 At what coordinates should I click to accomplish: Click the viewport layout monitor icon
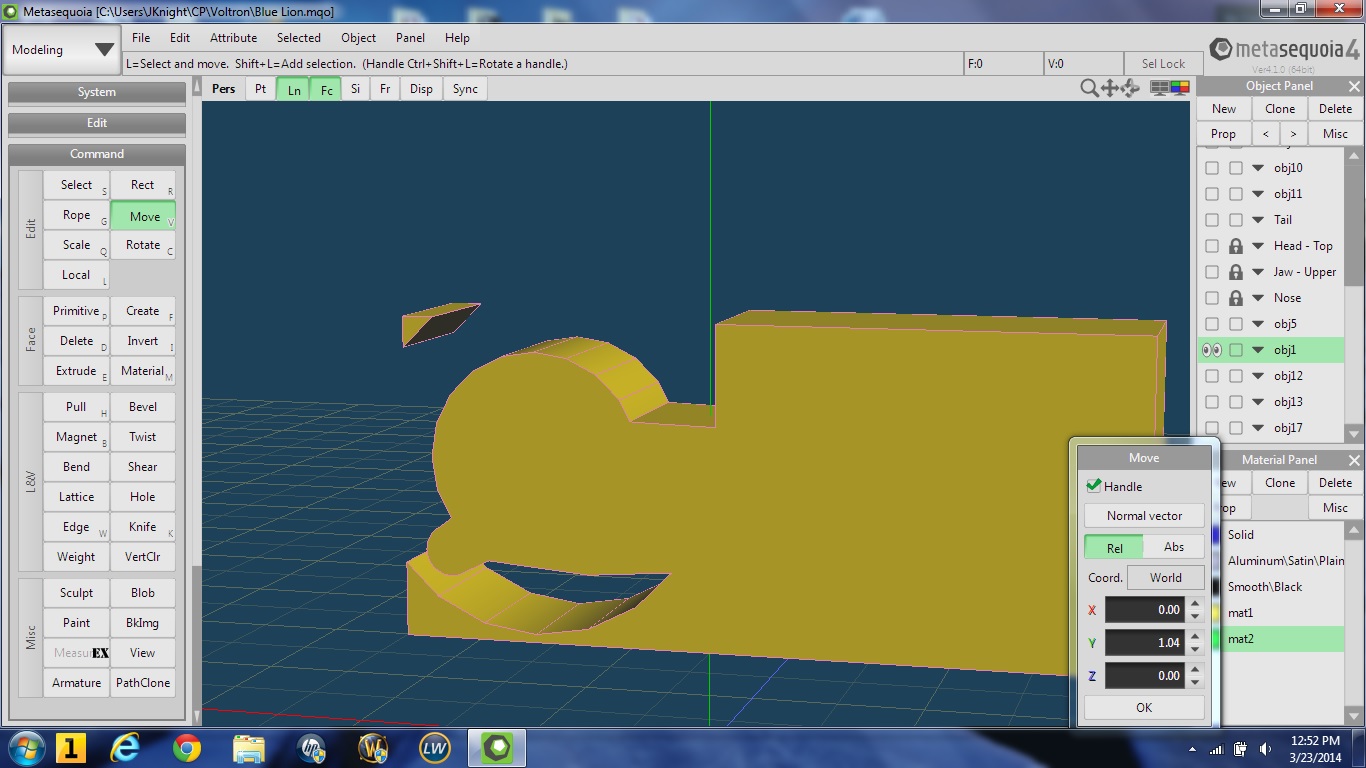pyautogui.click(x=1159, y=88)
